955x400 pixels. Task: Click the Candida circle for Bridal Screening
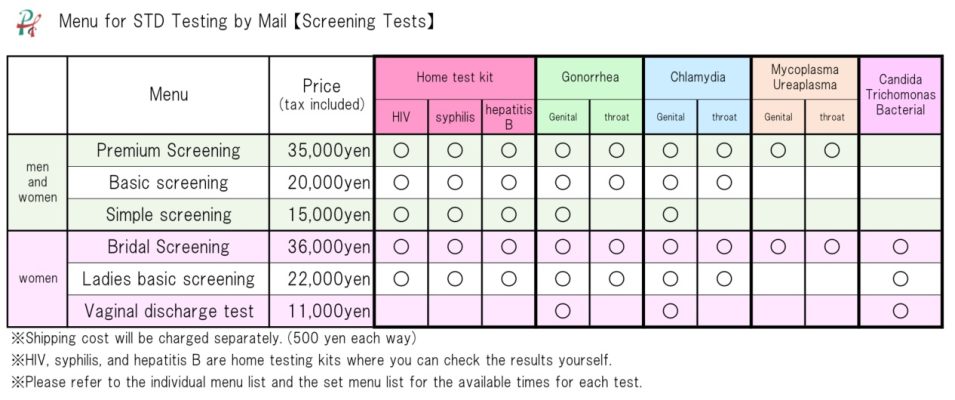[900, 247]
